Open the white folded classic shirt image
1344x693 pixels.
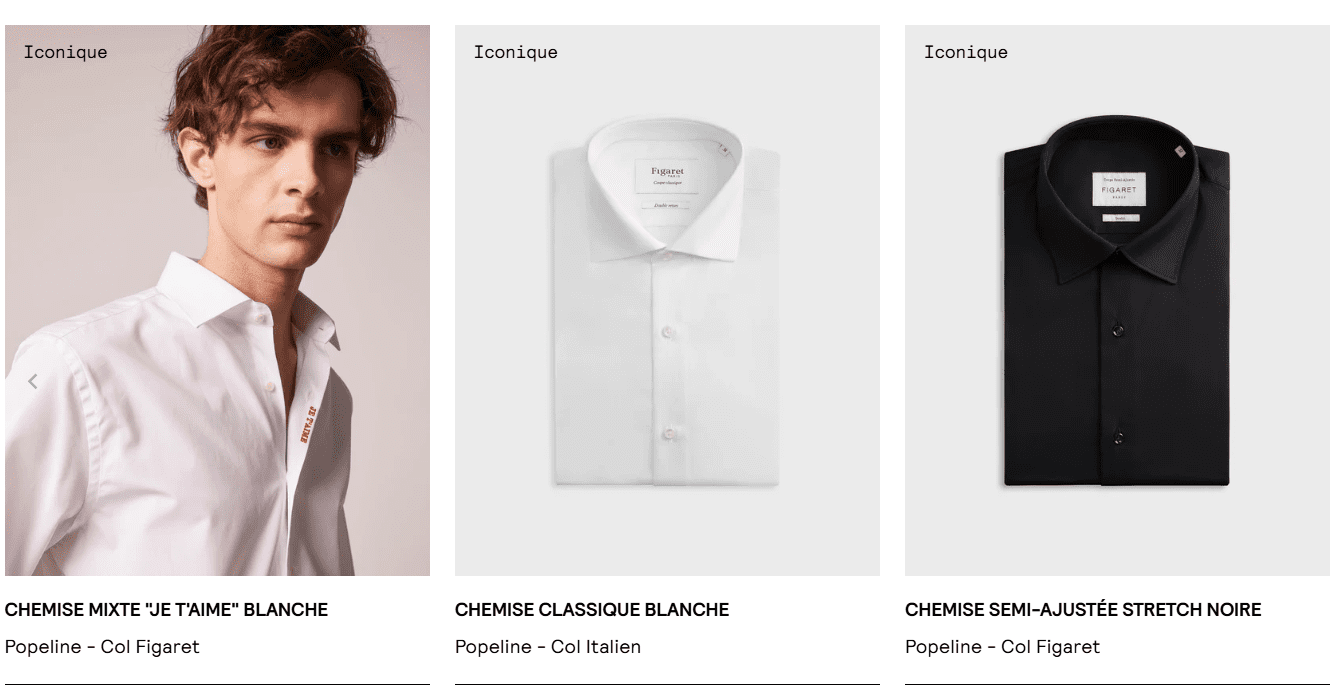pyautogui.click(x=667, y=300)
